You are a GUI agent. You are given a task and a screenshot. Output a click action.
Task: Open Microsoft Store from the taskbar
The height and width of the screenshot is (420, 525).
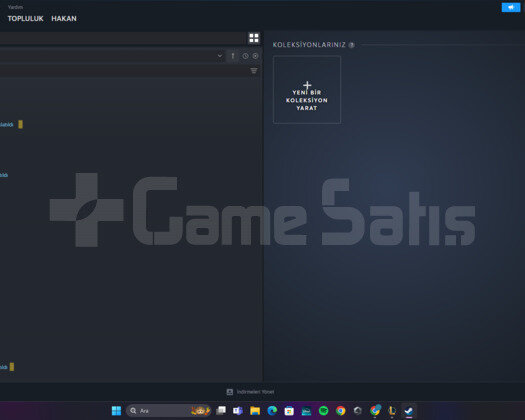(x=289, y=411)
